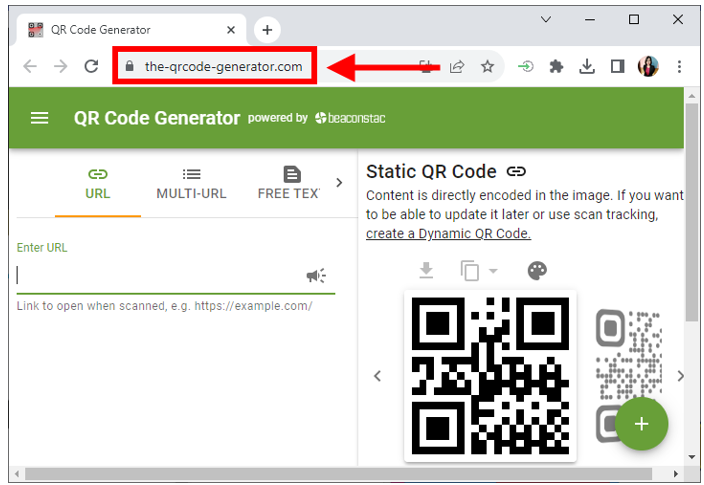Screen dimensions: 704x485
Task: Toggle the browser side panel icon
Action: click(x=618, y=67)
